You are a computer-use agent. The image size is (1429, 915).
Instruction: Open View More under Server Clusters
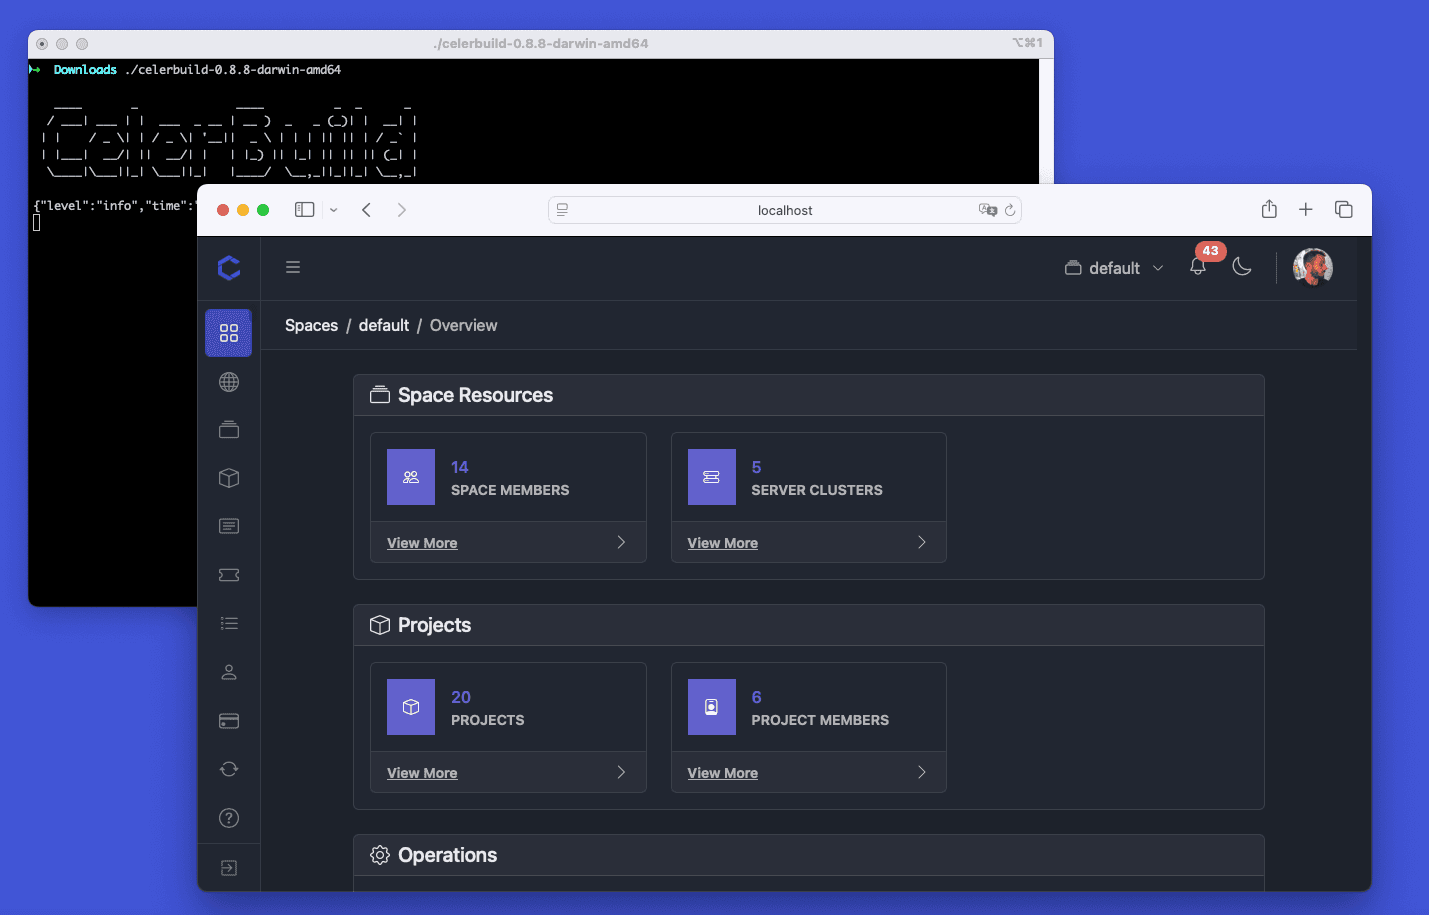tap(723, 543)
